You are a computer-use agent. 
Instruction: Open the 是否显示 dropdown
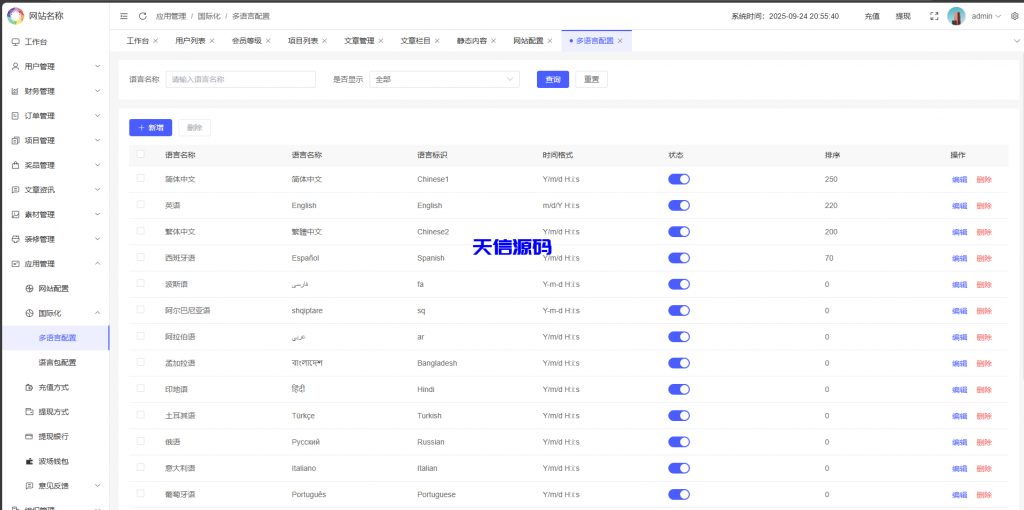click(x=444, y=79)
